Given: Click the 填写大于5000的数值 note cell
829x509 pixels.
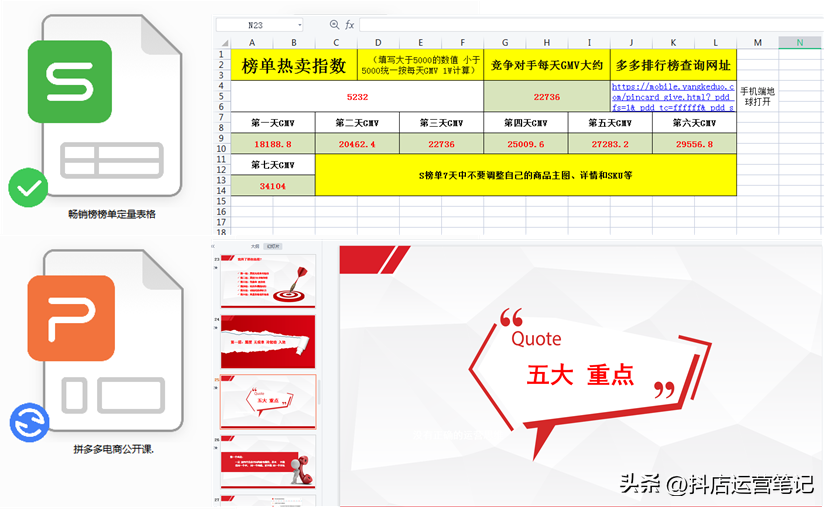Looking at the screenshot, I should pos(420,65).
